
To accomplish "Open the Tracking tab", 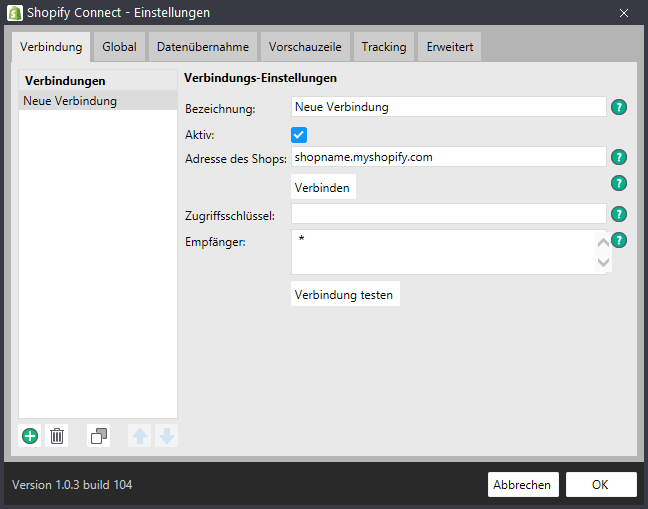I will pos(384,47).
